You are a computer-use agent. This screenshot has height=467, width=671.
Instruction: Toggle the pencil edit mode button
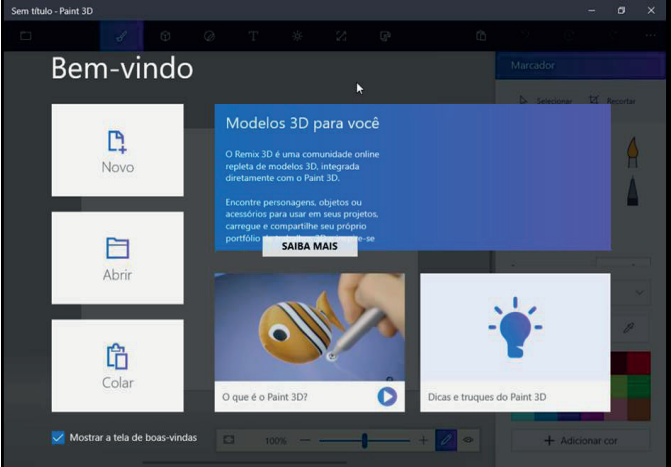(x=445, y=440)
